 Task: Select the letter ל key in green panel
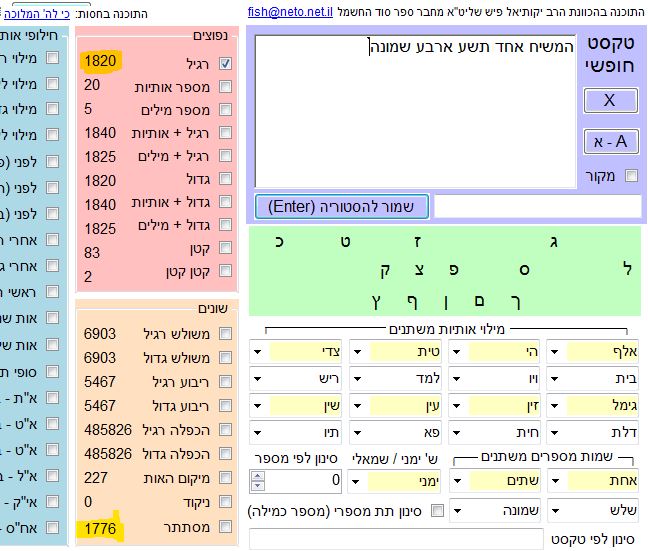(627, 269)
